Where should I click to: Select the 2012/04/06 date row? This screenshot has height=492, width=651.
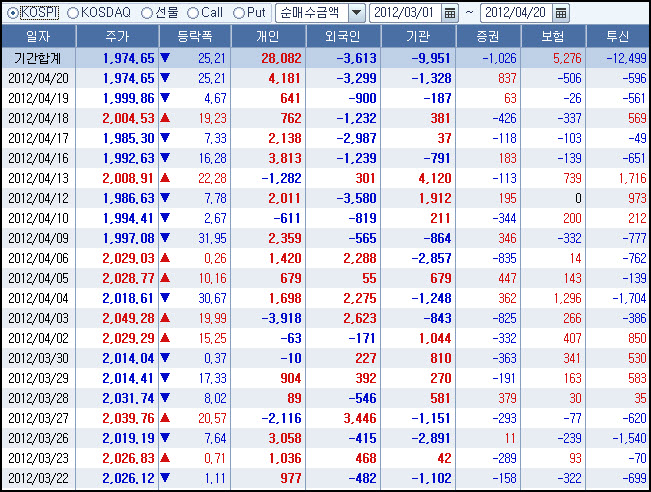click(x=325, y=258)
